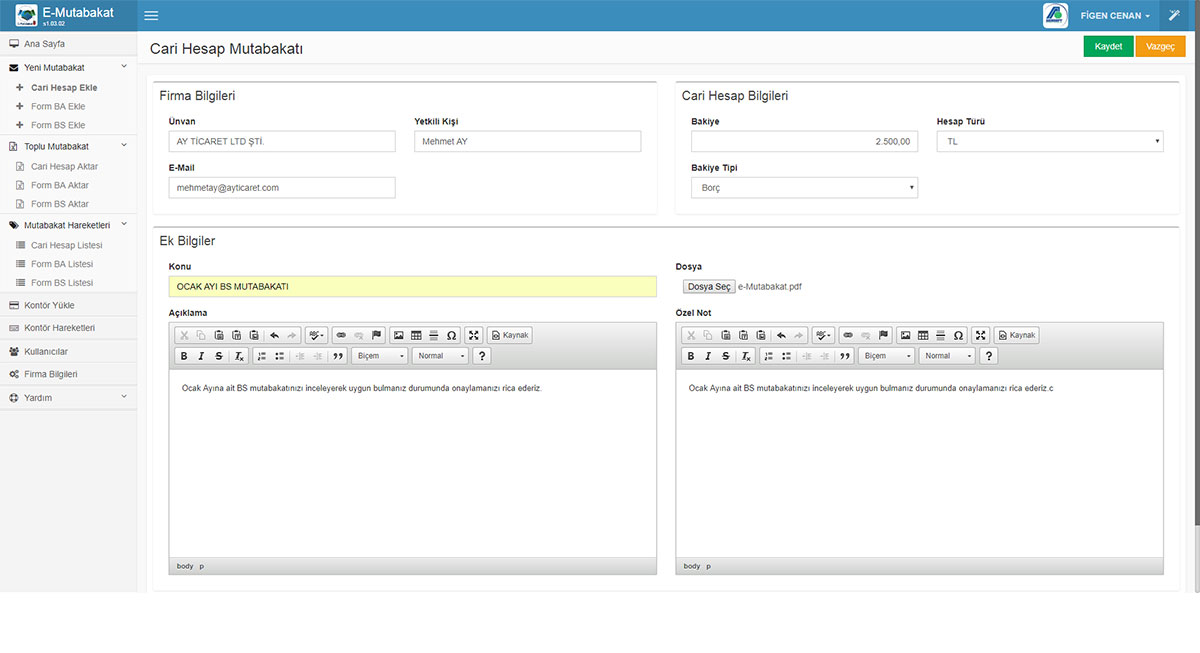The width and height of the screenshot is (1200, 653).
Task: Go to Kontör Yükle in sidebar
Action: click(49, 305)
